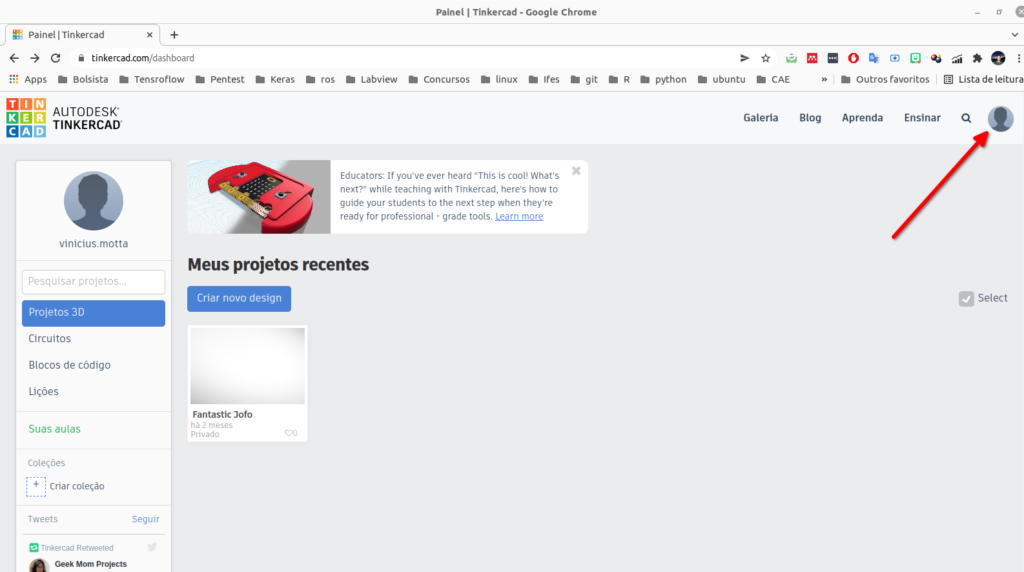Open the Bolsista bookmark folder
Screen dimensions: 1024x572
click(x=83, y=79)
